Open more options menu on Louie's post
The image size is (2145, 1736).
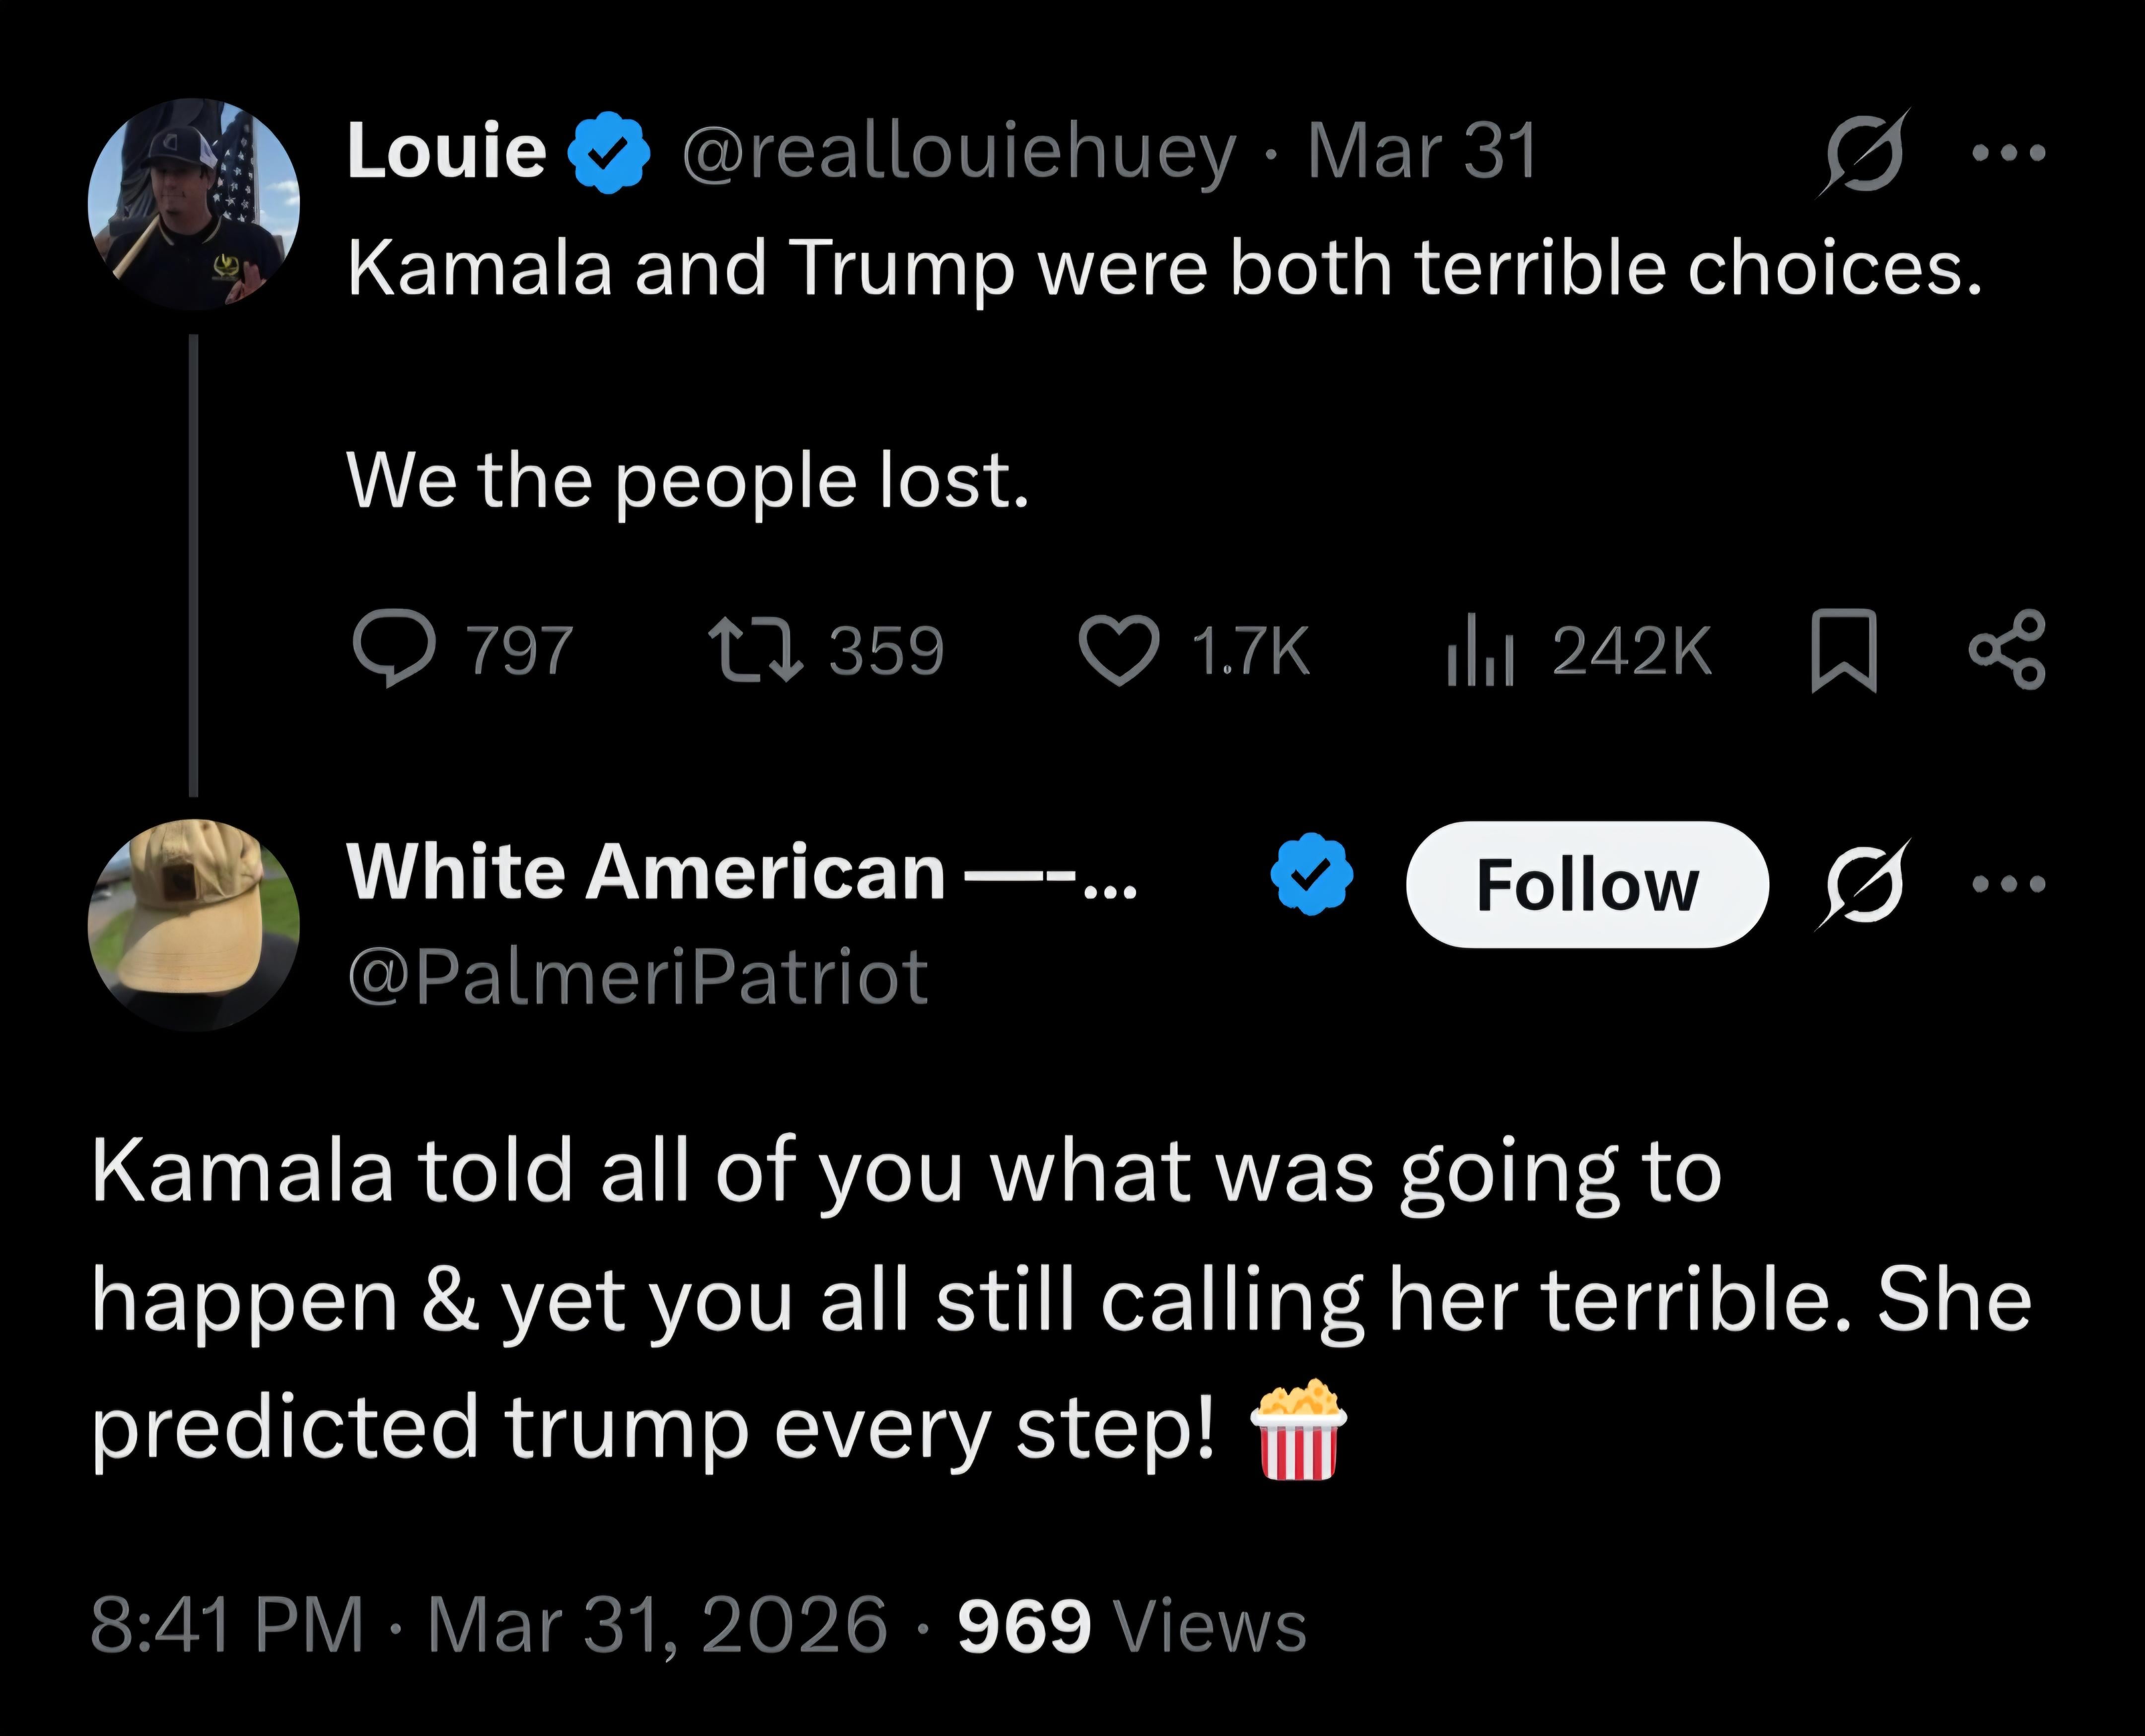(x=2008, y=153)
